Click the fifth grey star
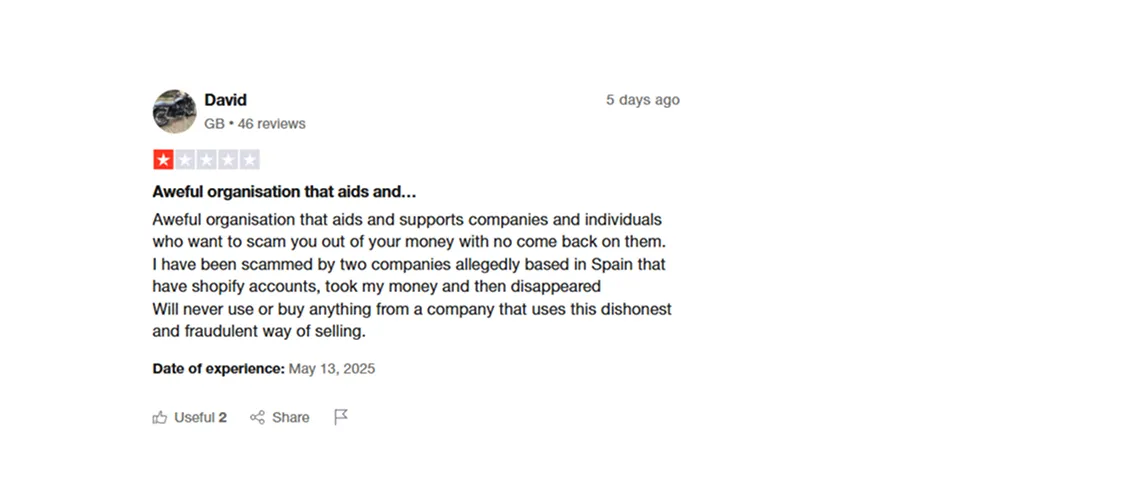This screenshot has width=1141, height=497. [249, 160]
